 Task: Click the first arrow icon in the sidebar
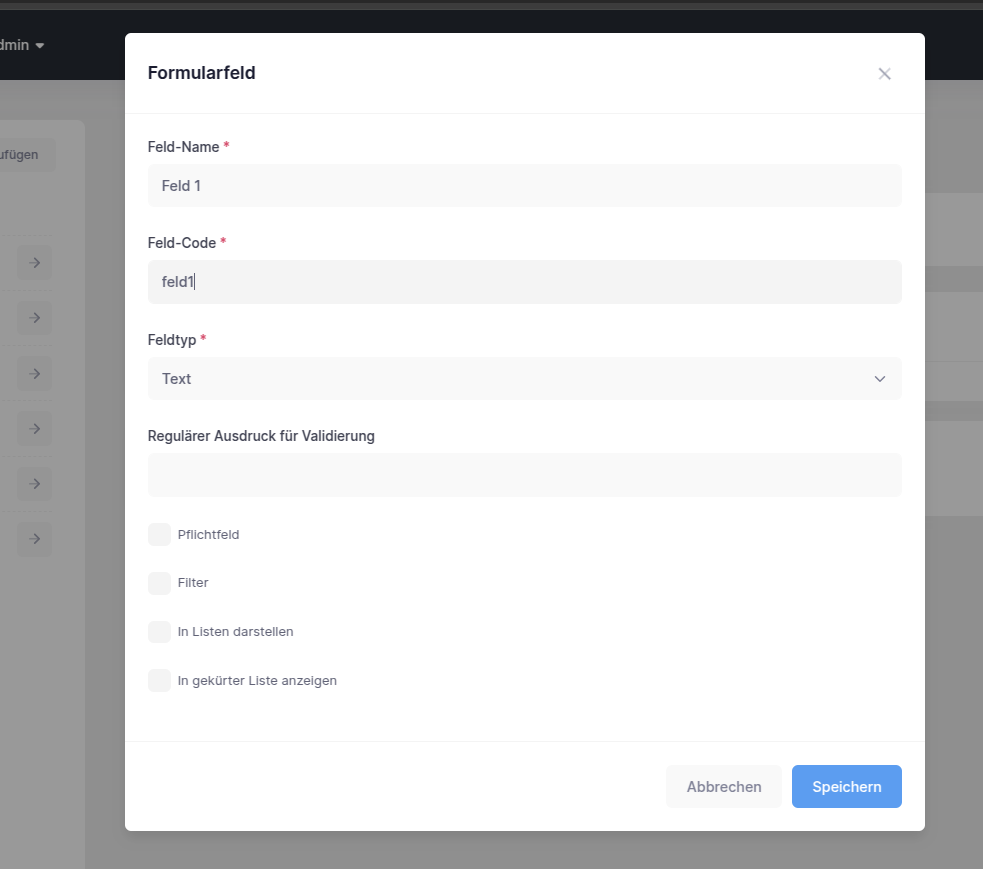[33, 262]
